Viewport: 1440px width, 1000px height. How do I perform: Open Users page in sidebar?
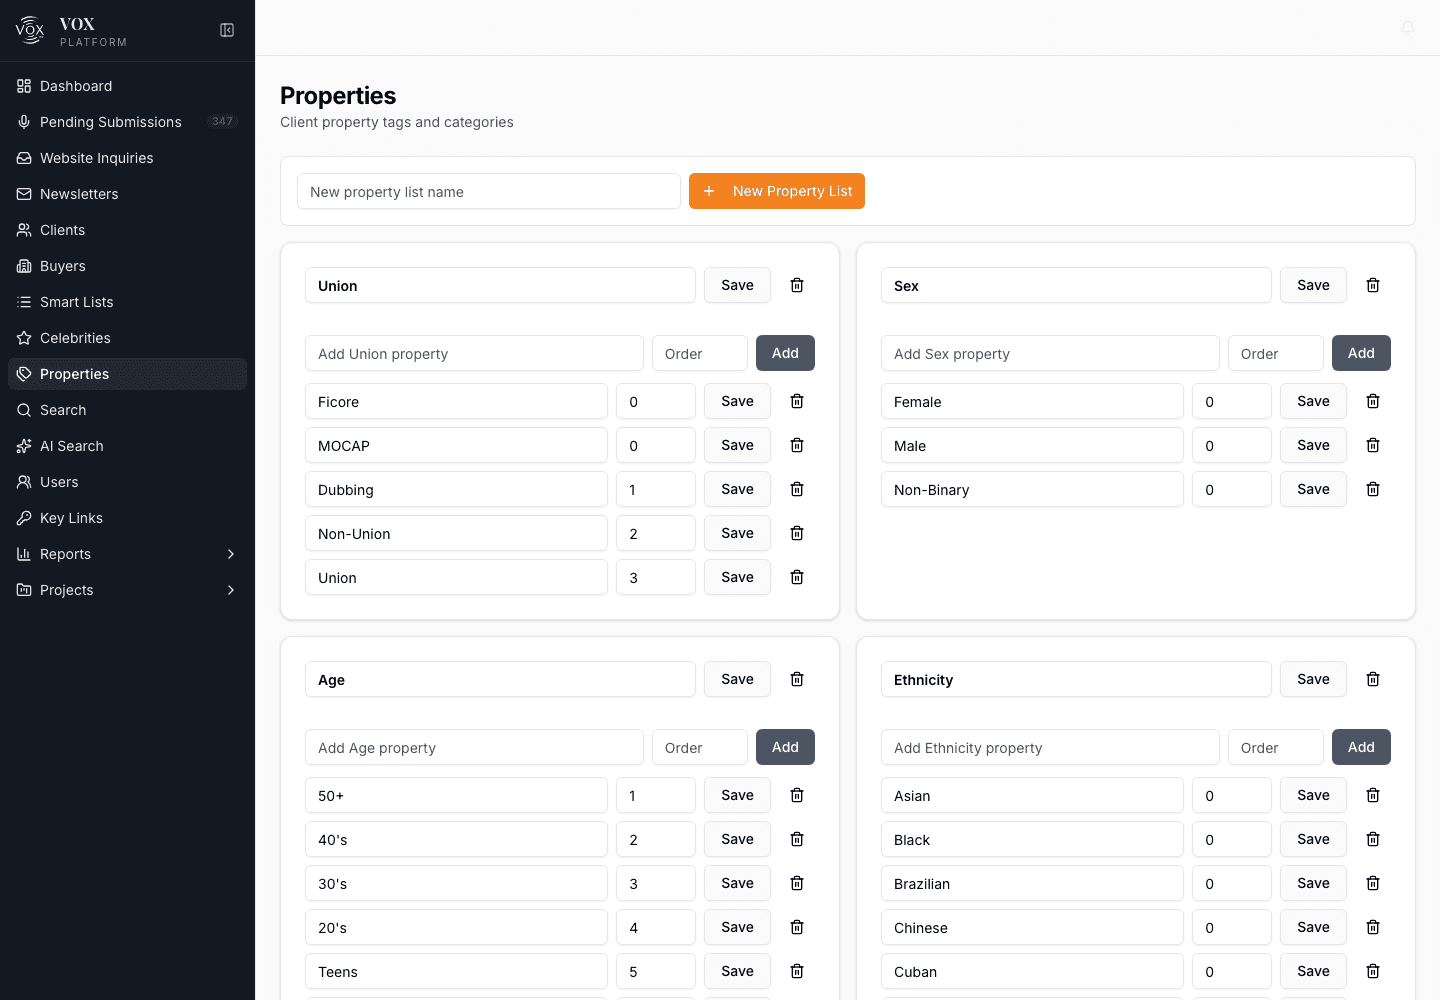click(x=127, y=482)
